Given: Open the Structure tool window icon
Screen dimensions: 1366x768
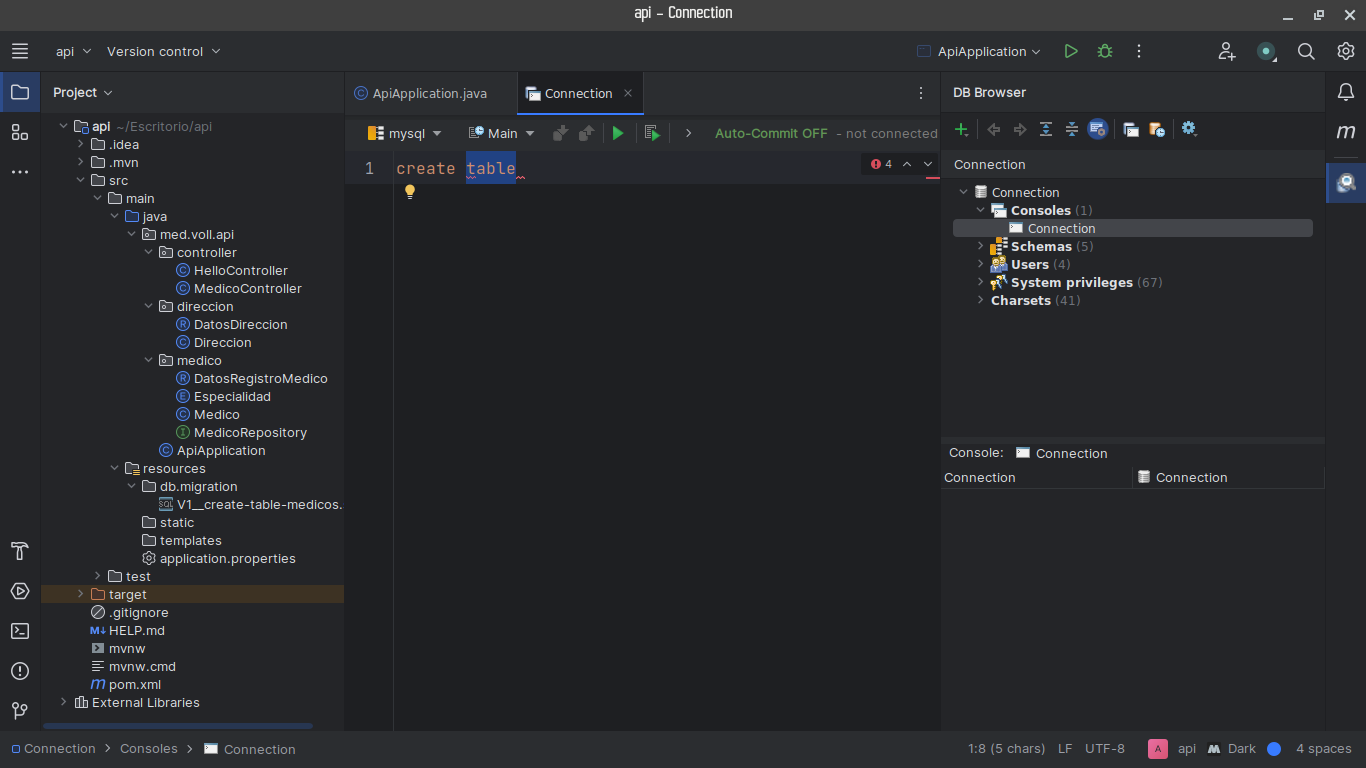Looking at the screenshot, I should [20, 132].
